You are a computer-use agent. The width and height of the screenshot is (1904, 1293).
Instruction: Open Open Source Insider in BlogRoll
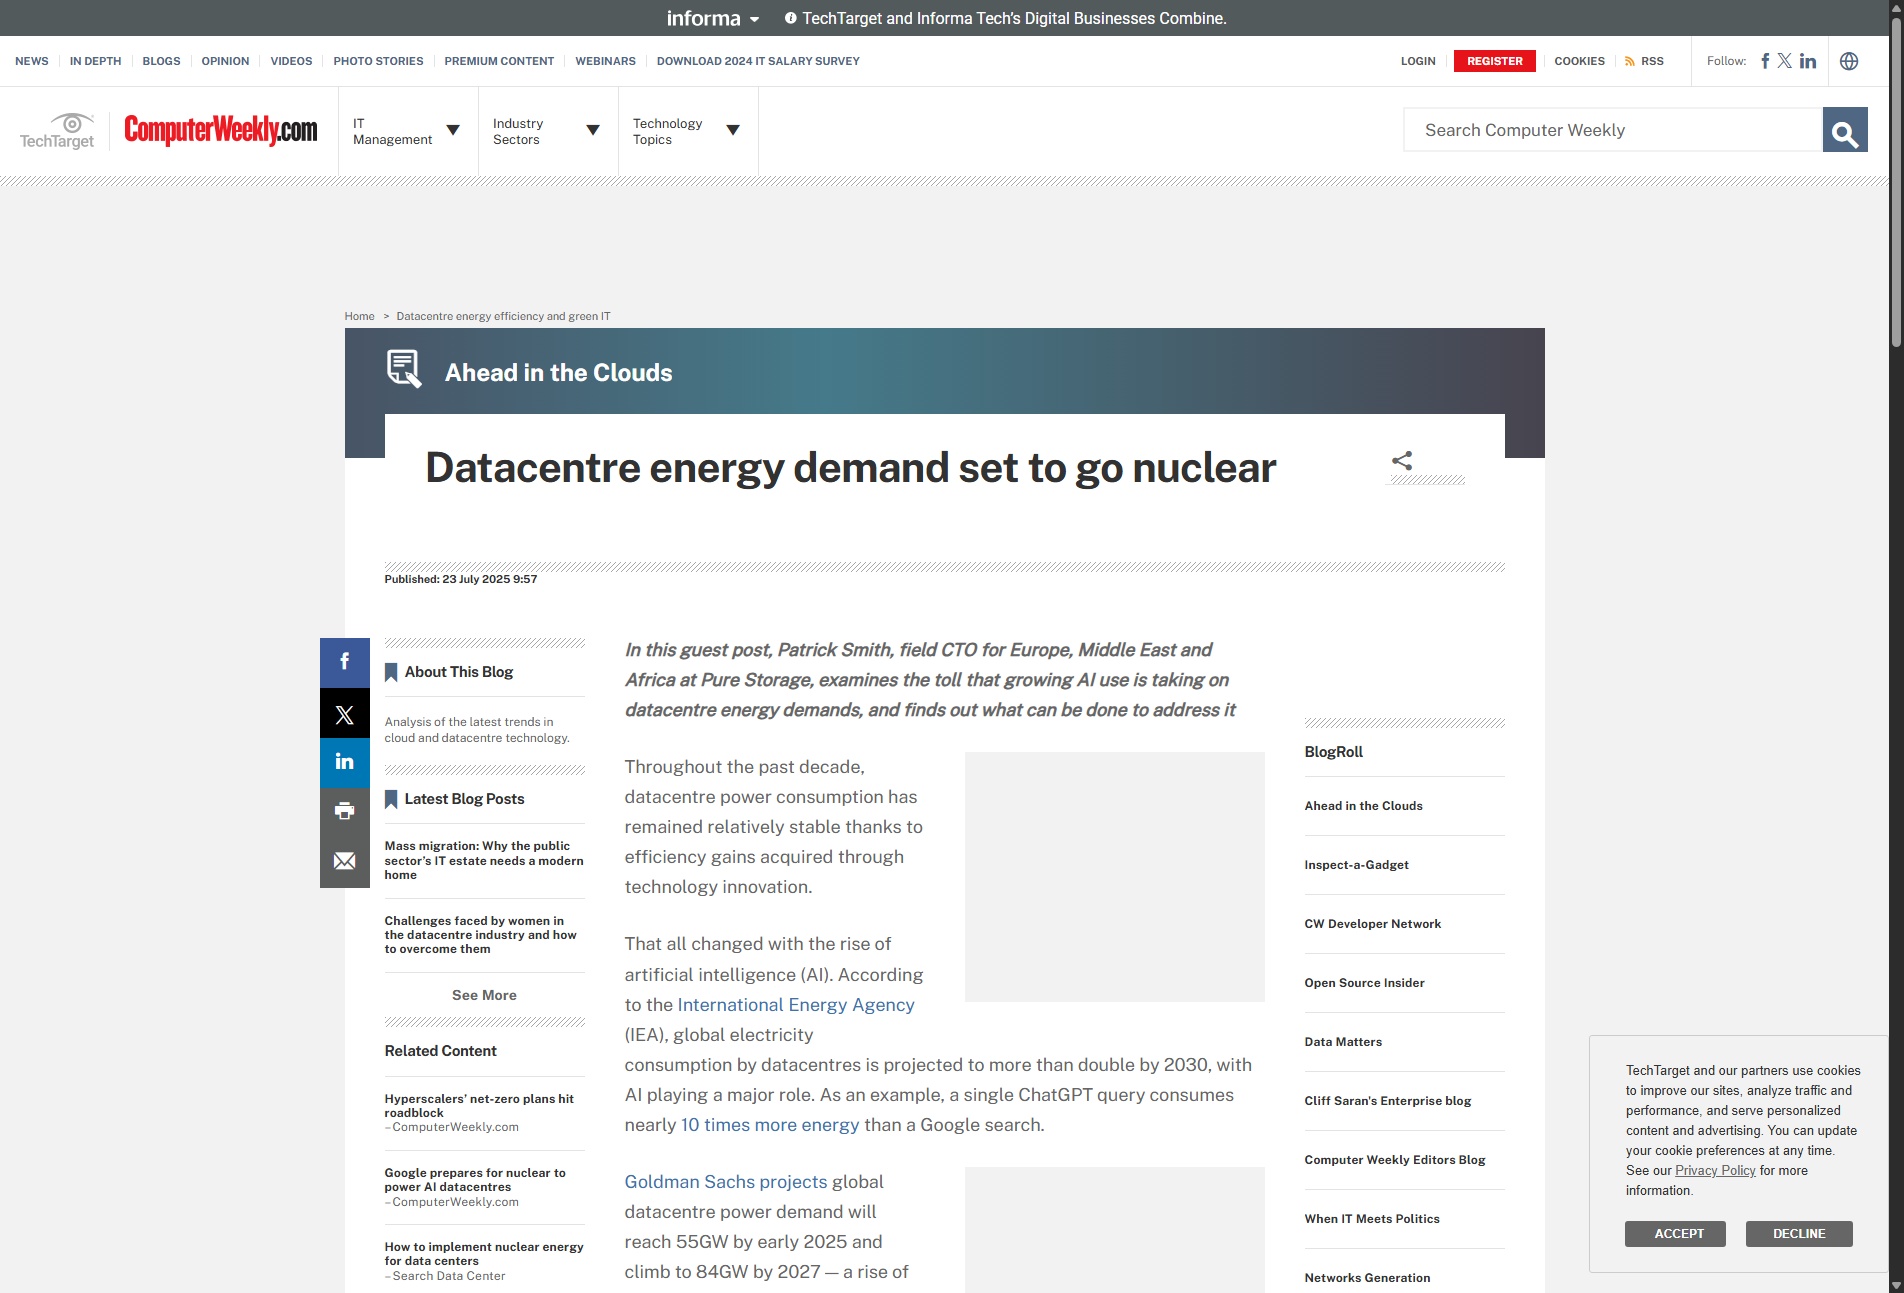[1364, 983]
